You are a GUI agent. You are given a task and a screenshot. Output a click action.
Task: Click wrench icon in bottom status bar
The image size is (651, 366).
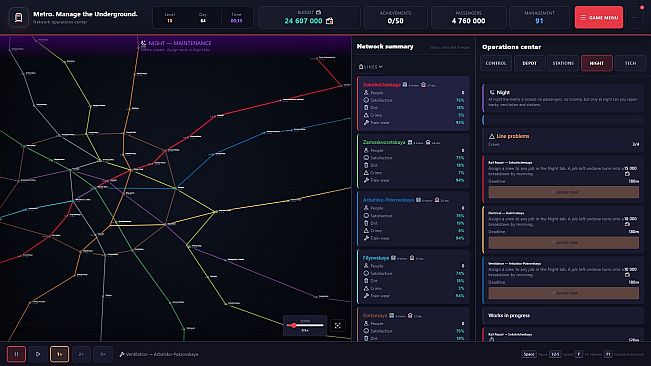(x=122, y=354)
